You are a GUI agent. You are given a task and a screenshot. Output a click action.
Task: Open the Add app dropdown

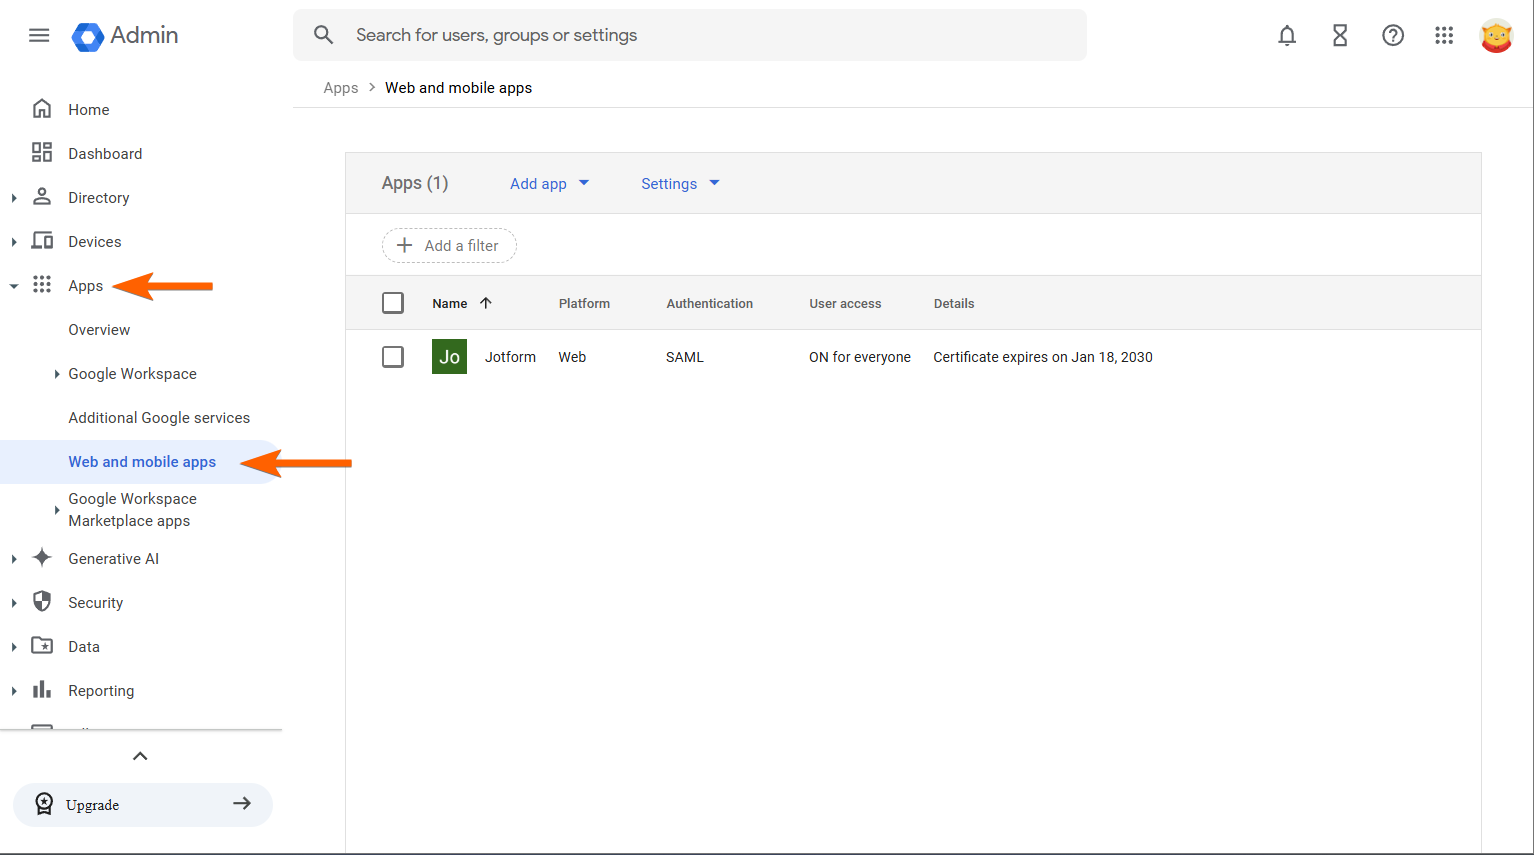click(x=549, y=184)
